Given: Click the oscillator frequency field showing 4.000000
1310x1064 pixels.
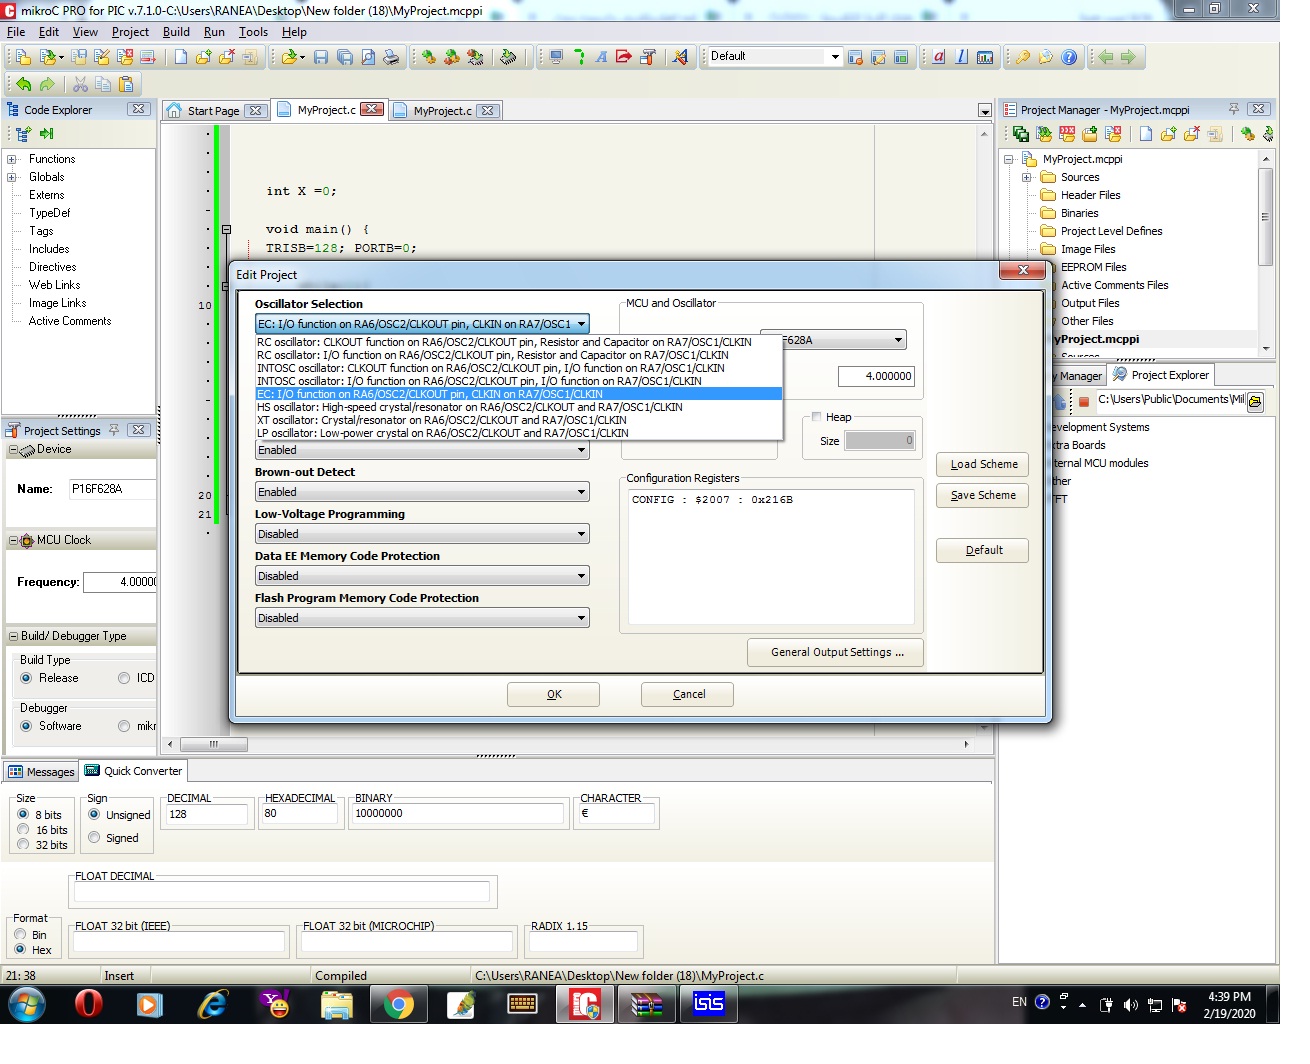Looking at the screenshot, I should pyautogui.click(x=876, y=376).
